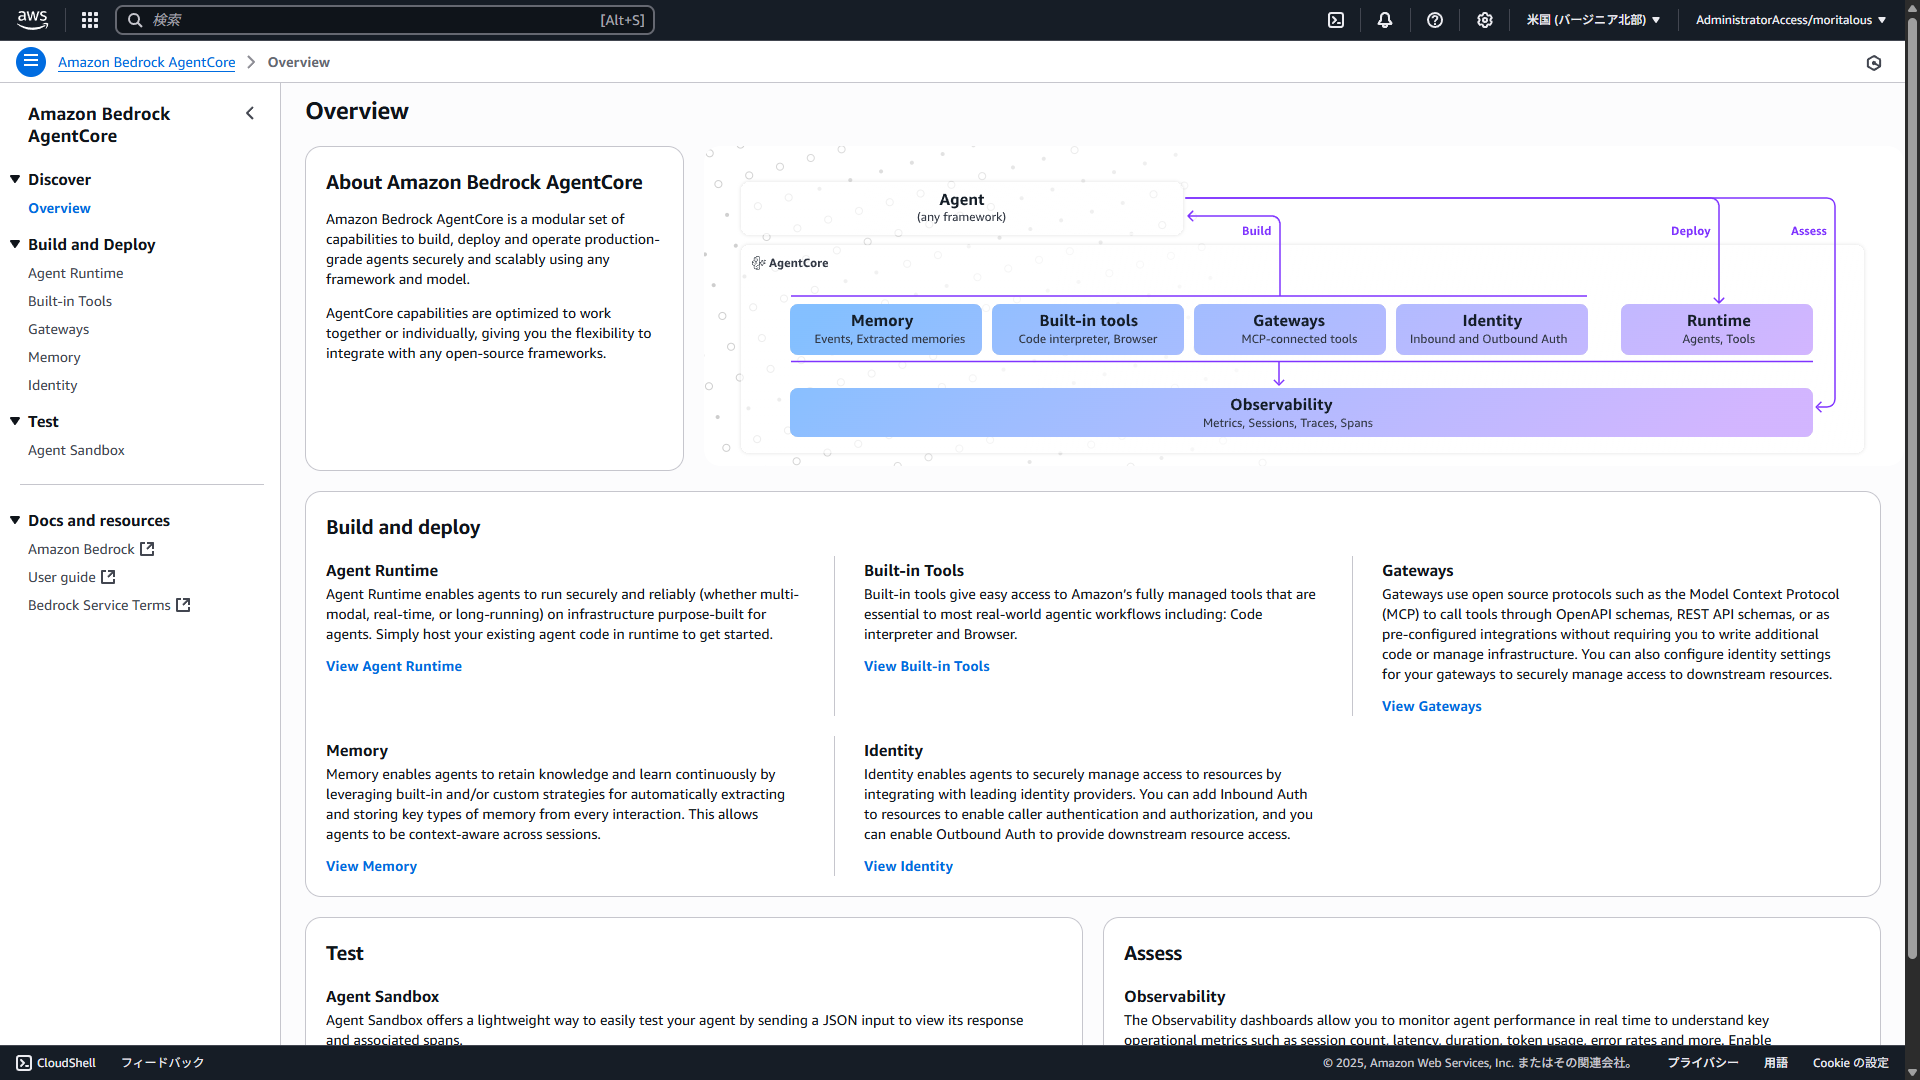The height and width of the screenshot is (1080, 1920).
Task: Collapse the Build and Deploy section
Action: click(15, 245)
